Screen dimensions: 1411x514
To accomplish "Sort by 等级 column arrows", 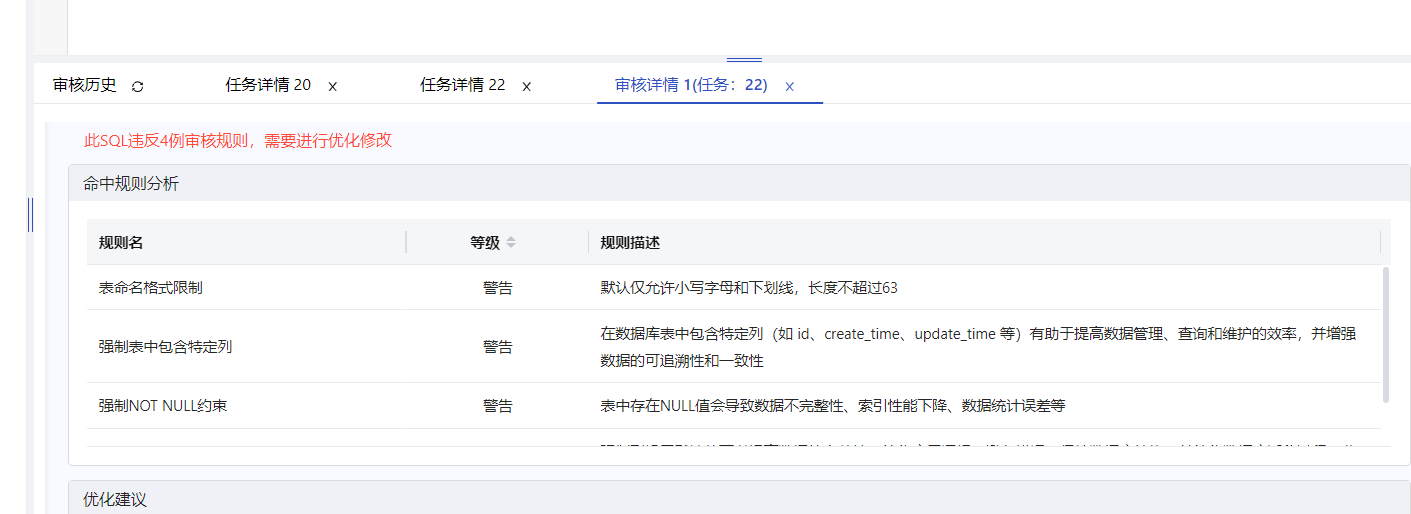I will pos(511,242).
